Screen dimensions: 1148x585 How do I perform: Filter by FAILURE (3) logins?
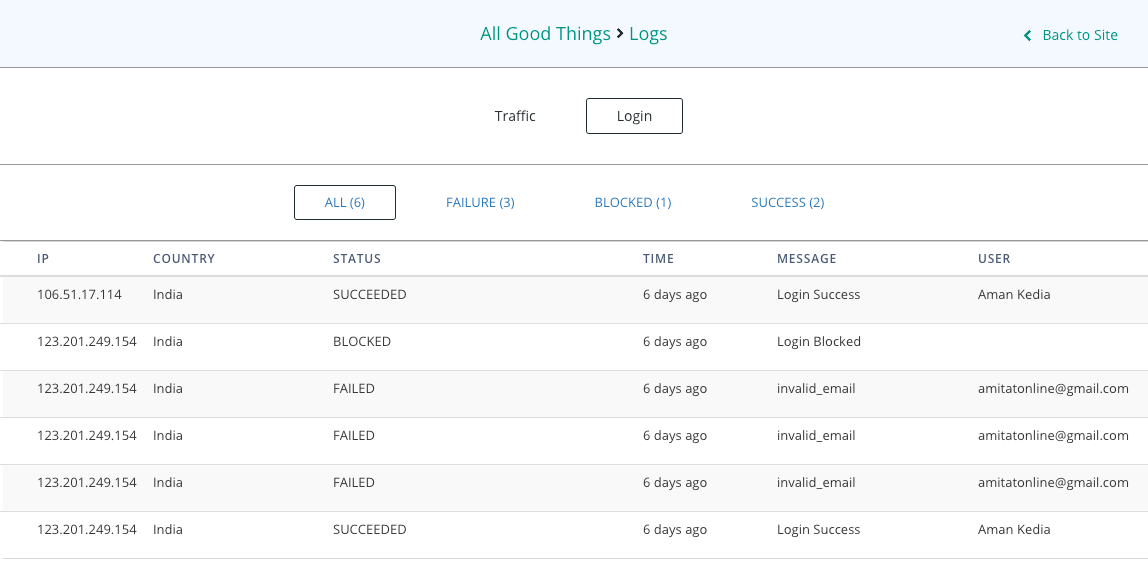coord(480,202)
